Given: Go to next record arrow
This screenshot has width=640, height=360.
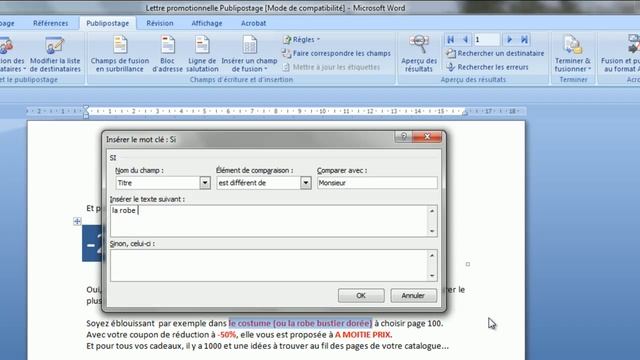Looking at the screenshot, I should click(x=509, y=40).
